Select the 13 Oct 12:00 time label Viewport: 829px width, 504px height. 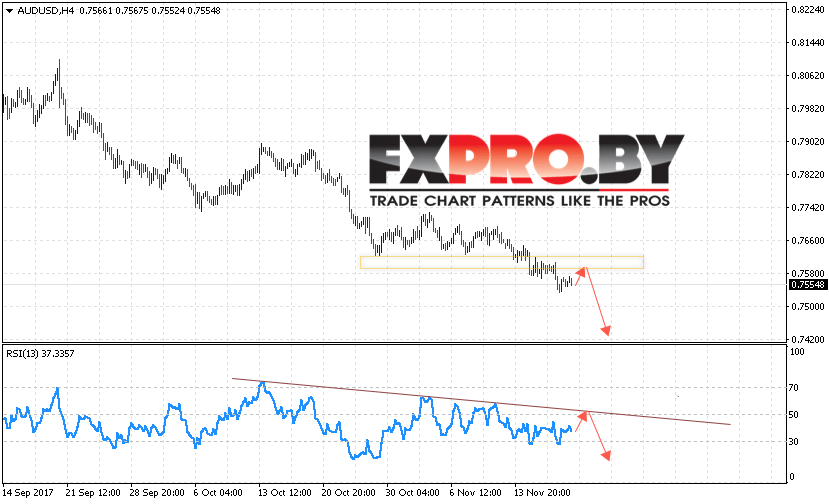[285, 492]
